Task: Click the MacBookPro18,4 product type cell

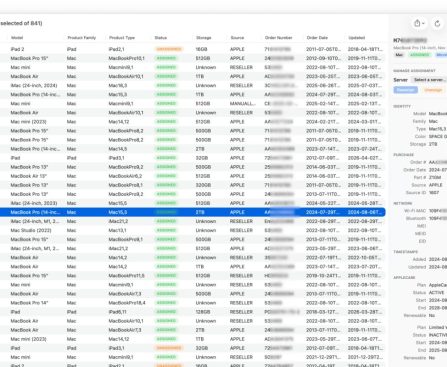Action: point(127,303)
